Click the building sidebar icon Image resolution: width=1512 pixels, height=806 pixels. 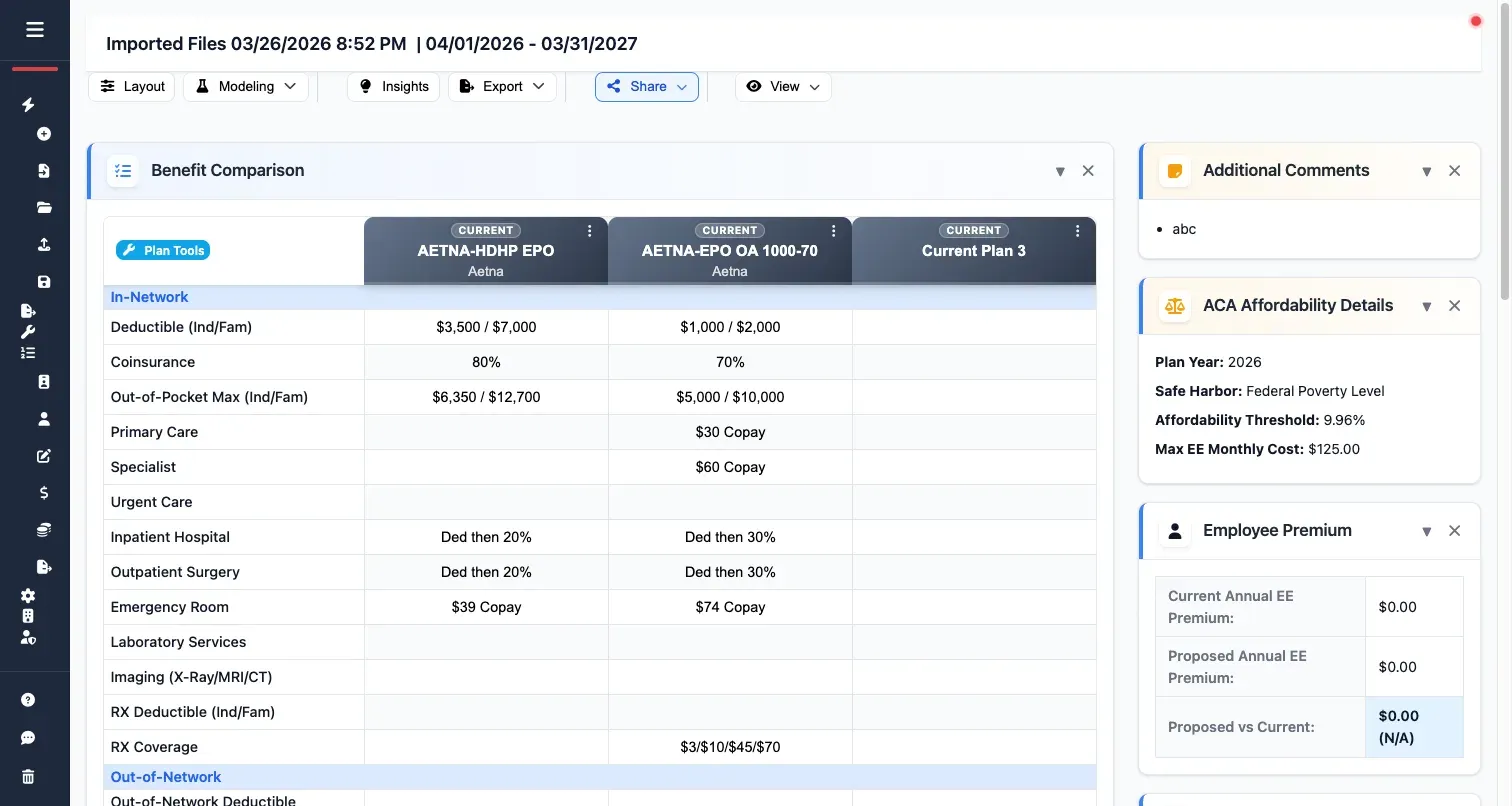[x=28, y=617]
